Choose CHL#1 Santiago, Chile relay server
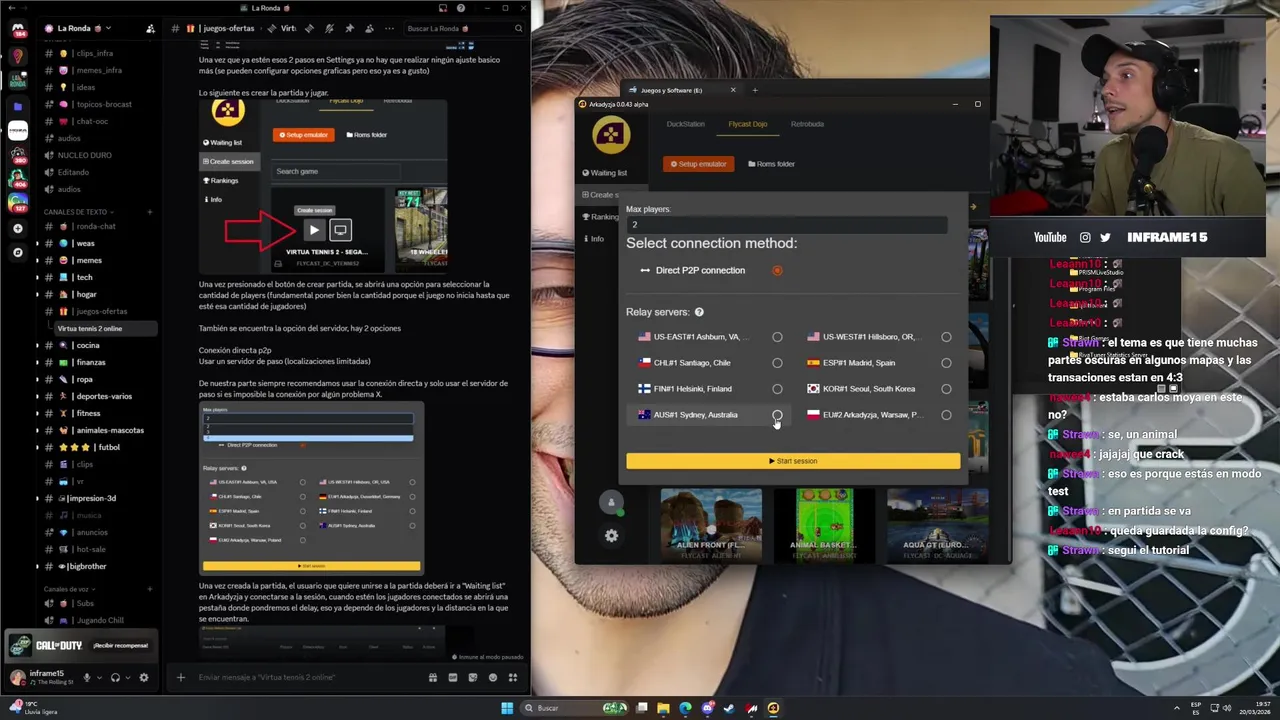 point(777,363)
